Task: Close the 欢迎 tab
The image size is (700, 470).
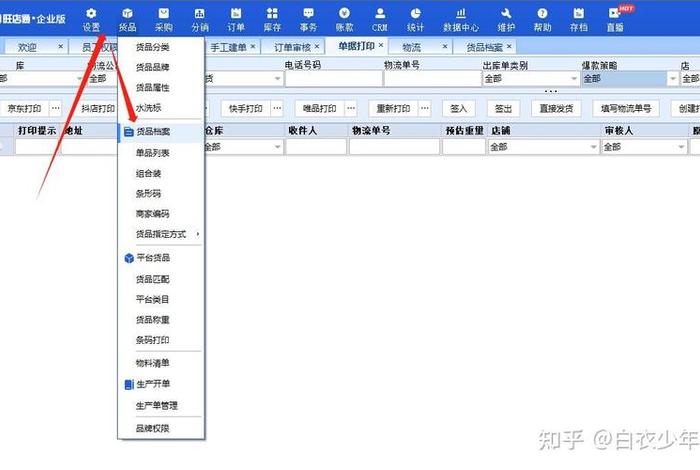Action: [61, 46]
